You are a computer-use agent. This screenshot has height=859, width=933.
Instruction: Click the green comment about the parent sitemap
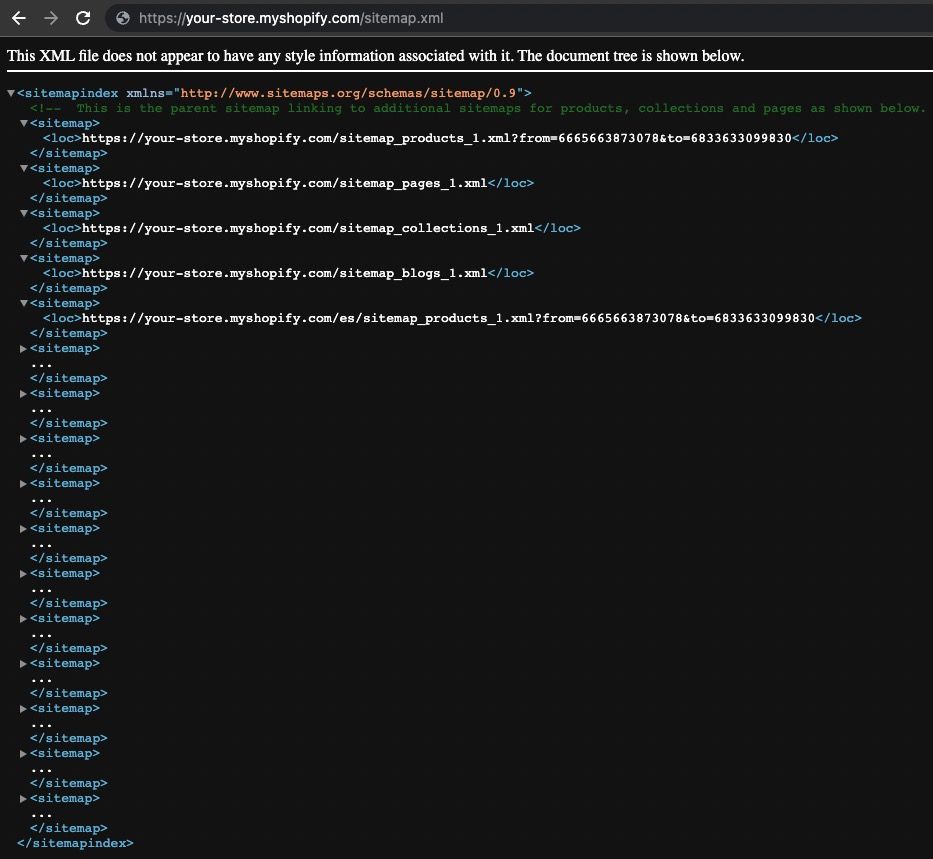tap(478, 108)
